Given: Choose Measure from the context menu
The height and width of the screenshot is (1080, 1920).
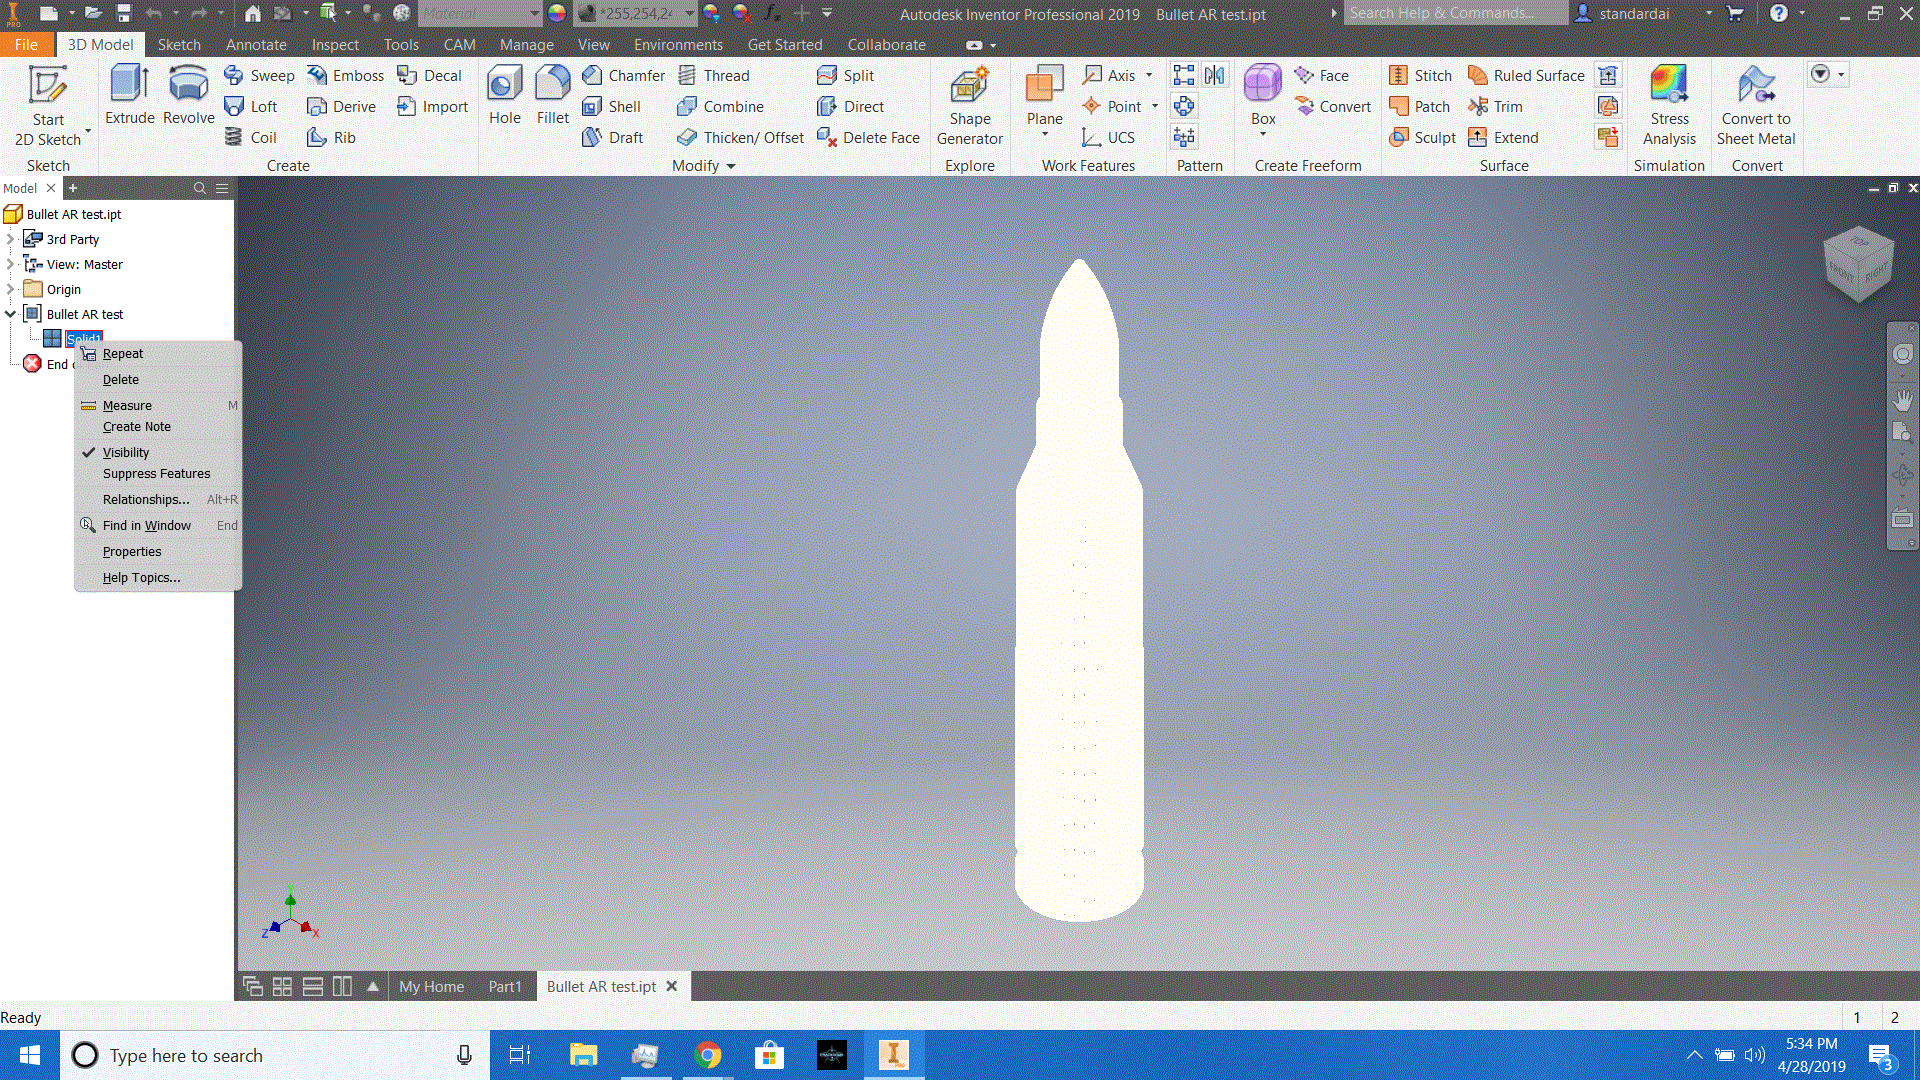Looking at the screenshot, I should (128, 405).
